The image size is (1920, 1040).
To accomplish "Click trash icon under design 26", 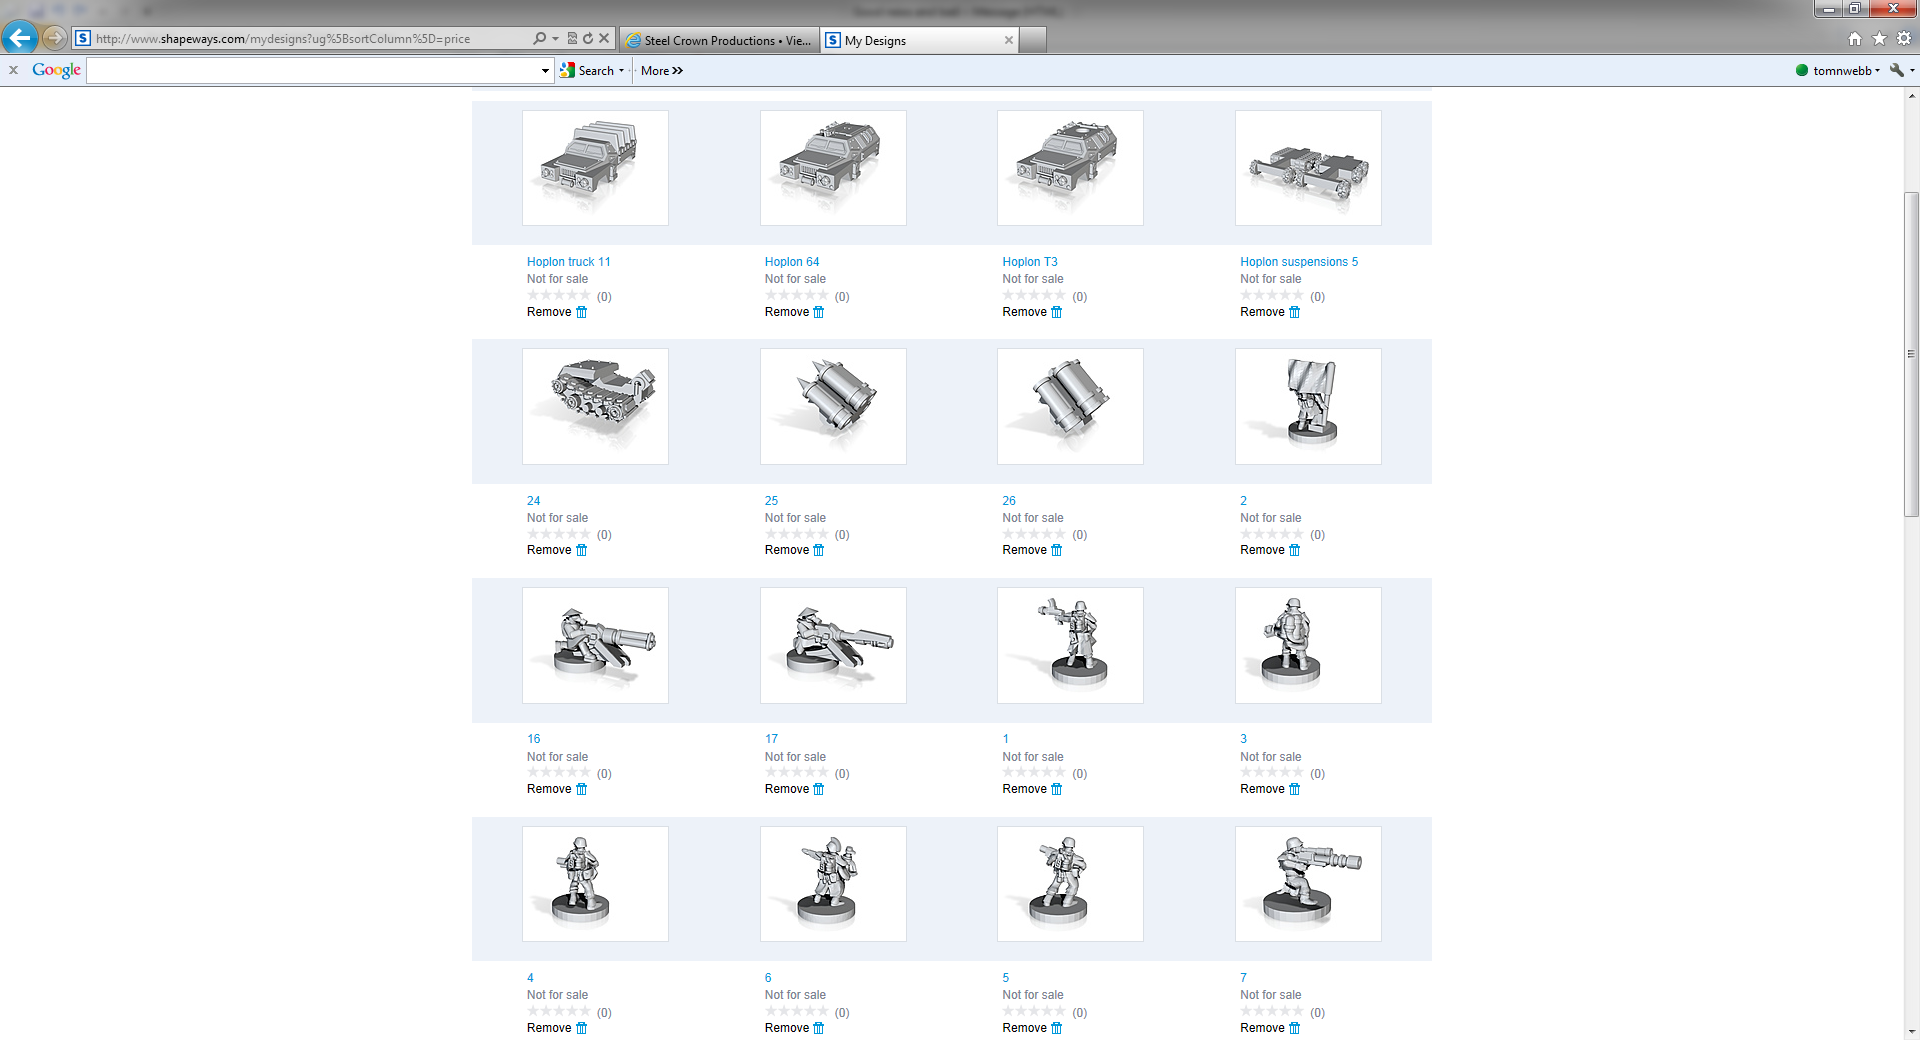I will (x=1056, y=550).
